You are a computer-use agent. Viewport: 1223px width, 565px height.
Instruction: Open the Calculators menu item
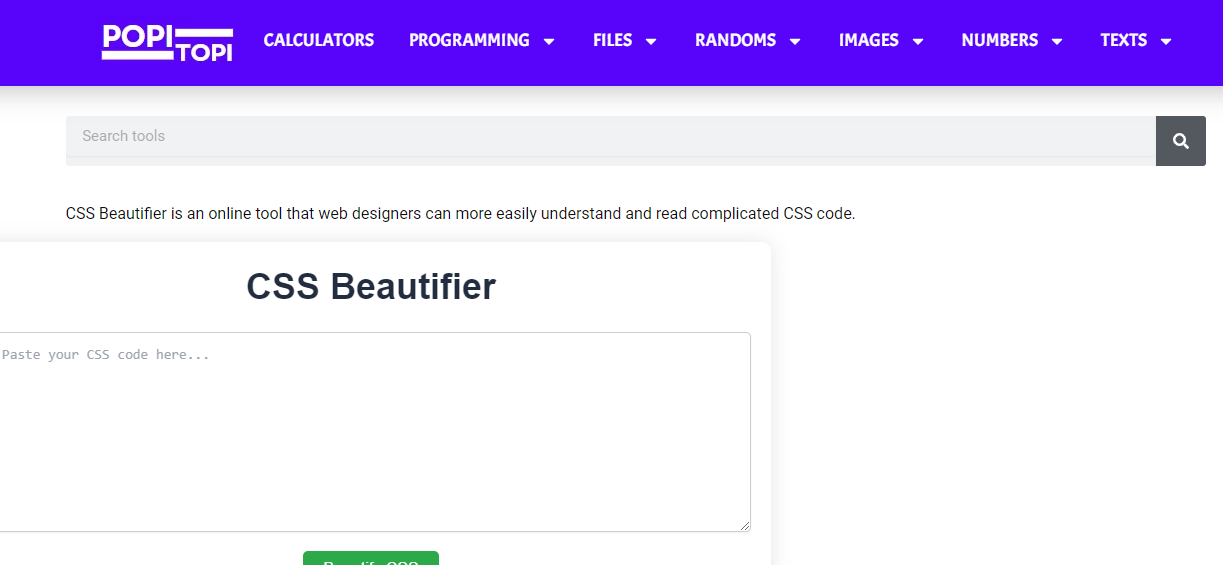click(x=319, y=40)
